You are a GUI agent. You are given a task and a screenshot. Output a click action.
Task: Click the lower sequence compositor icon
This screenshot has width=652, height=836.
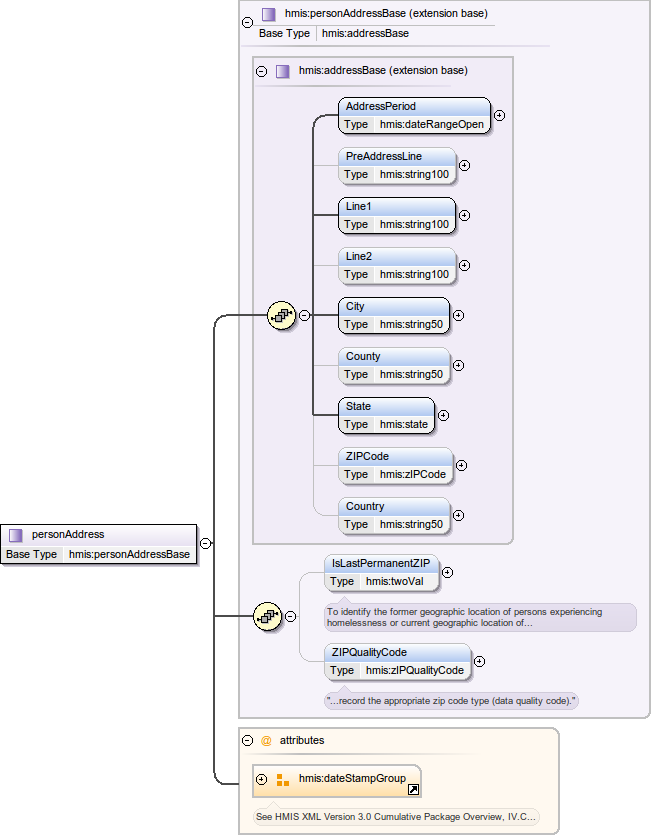(x=267, y=616)
